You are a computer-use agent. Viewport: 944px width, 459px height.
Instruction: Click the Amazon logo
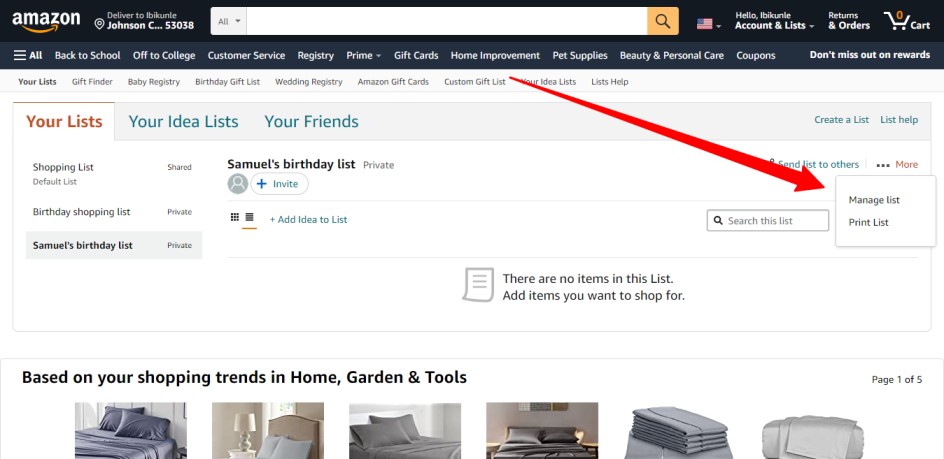(46, 22)
